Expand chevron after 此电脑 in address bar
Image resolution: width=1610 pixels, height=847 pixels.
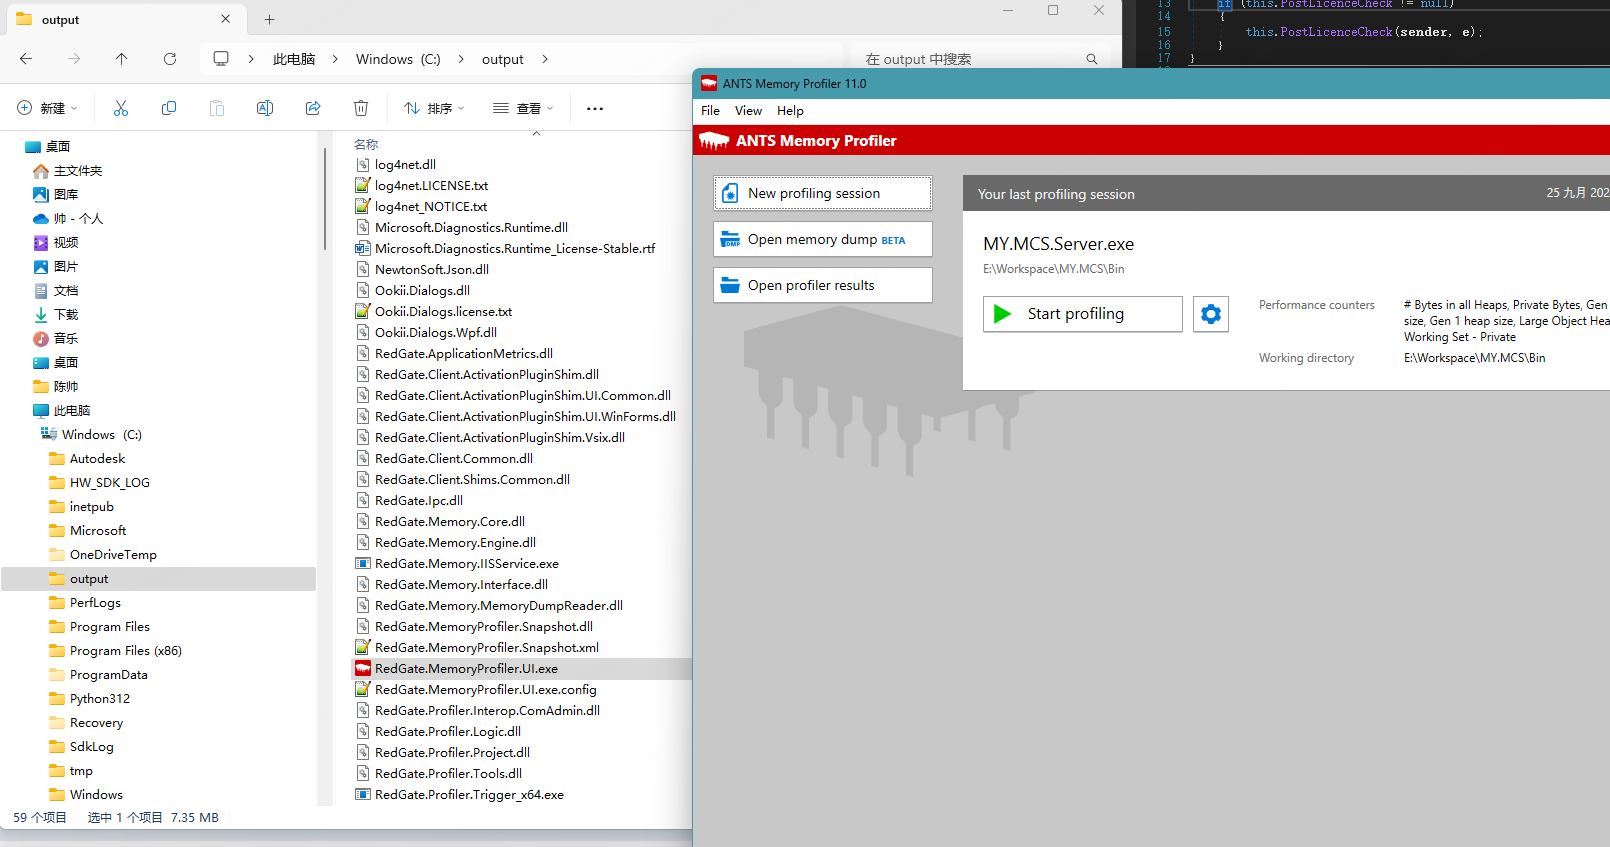[x=335, y=59]
